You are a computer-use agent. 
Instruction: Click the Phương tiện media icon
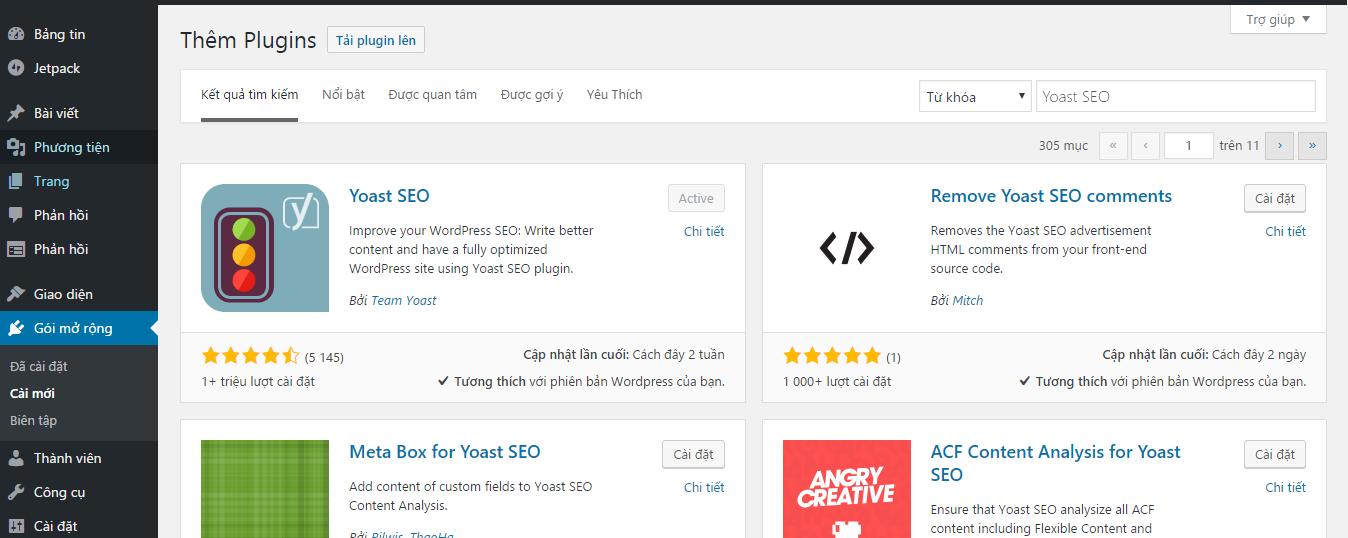(16, 147)
